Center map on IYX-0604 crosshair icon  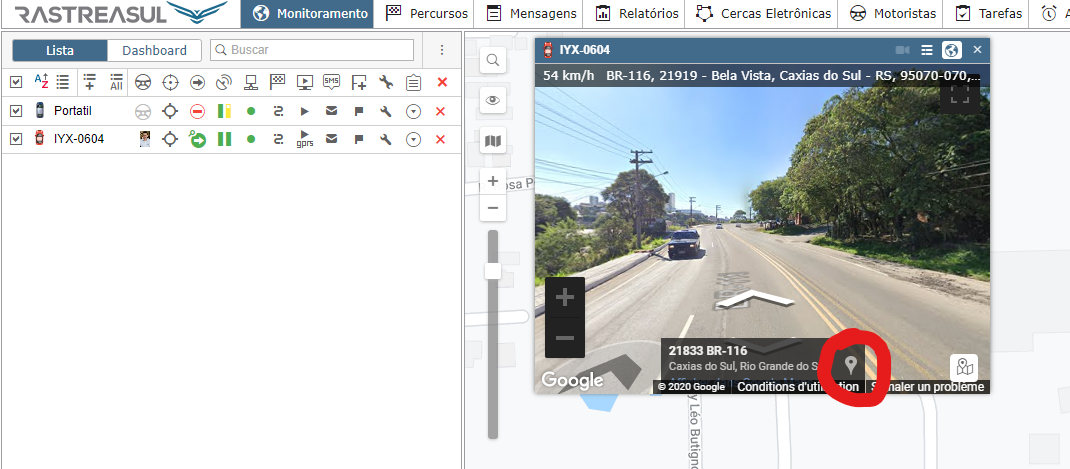click(170, 139)
